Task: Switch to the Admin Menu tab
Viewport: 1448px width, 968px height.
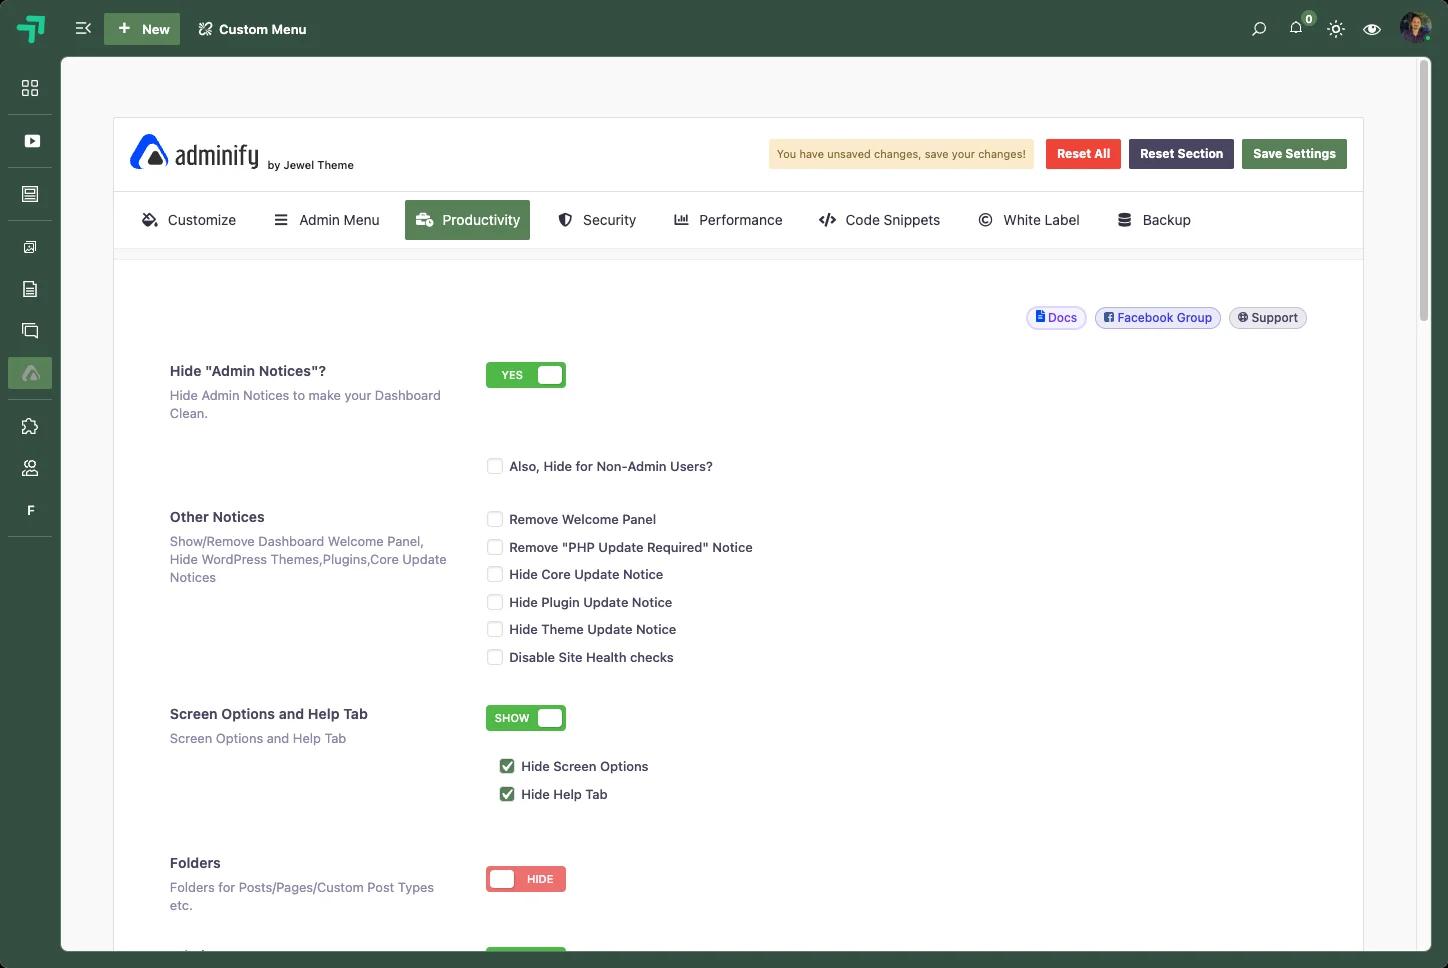Action: pyautogui.click(x=326, y=220)
